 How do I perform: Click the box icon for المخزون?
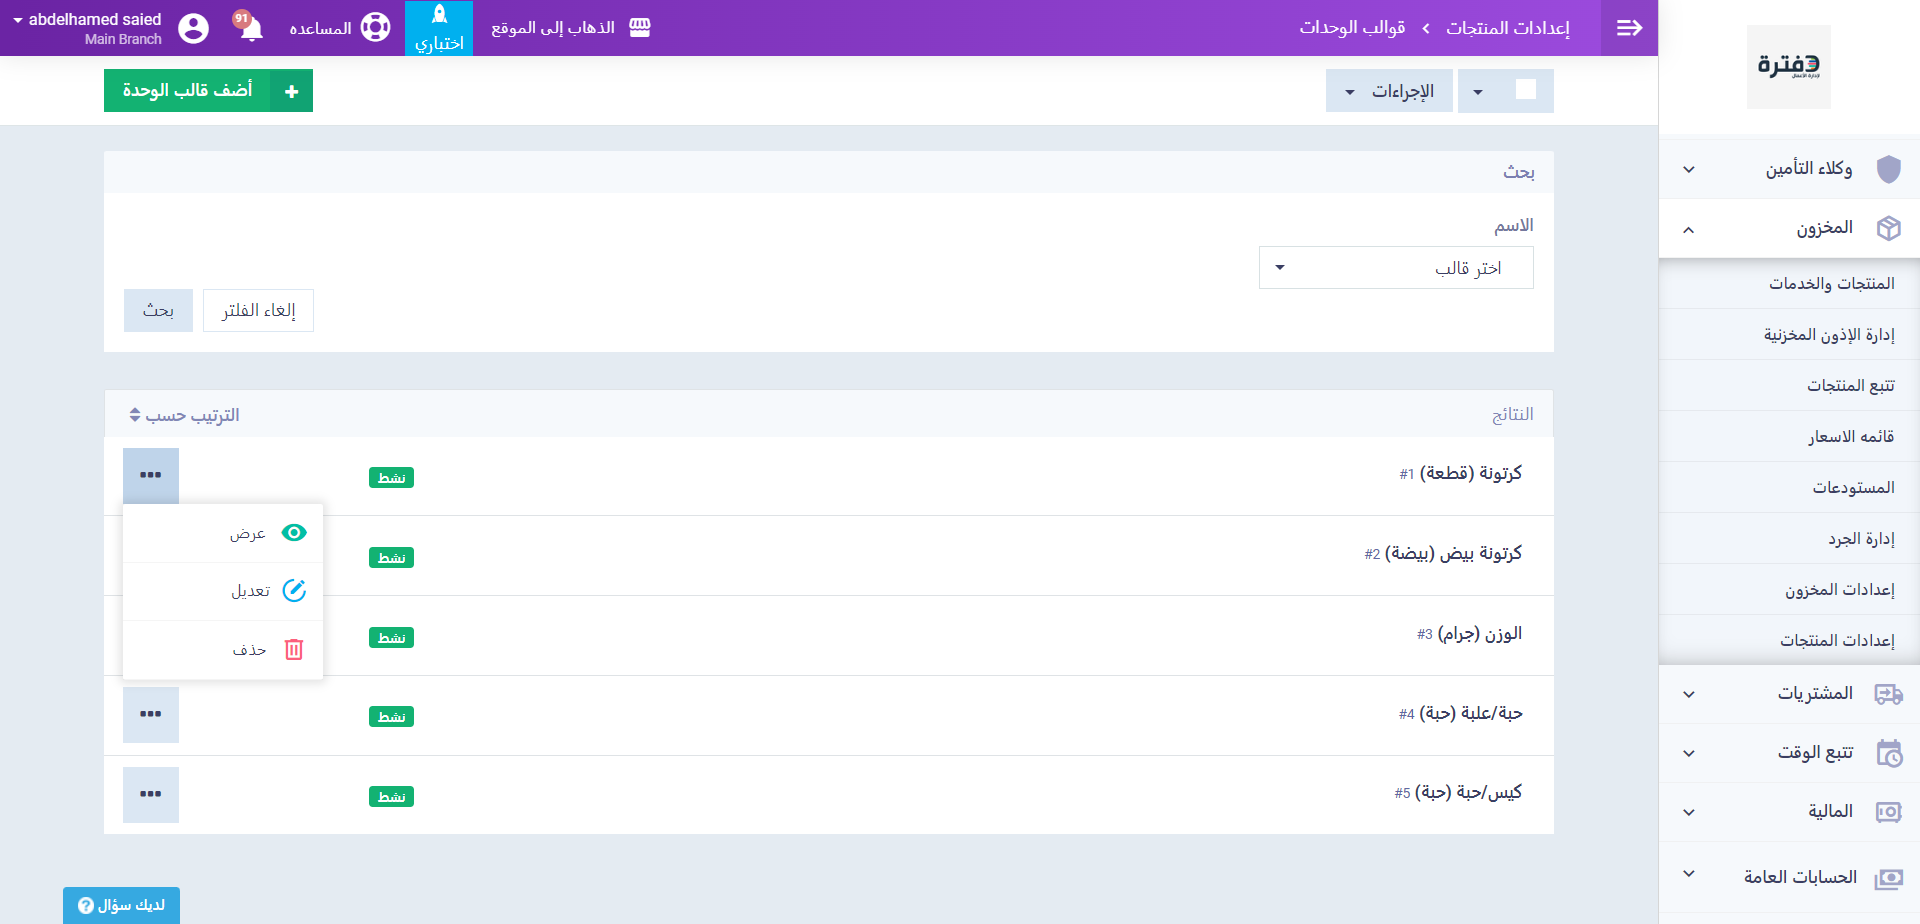1888,228
